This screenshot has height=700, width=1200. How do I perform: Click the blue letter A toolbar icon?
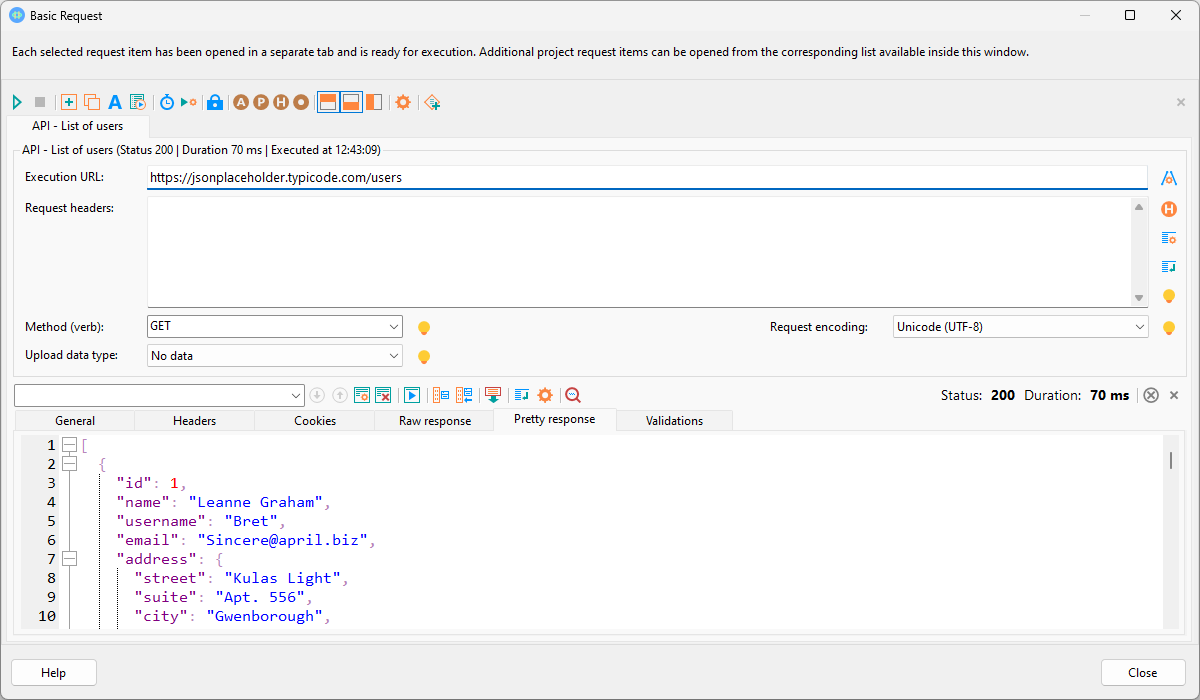click(115, 102)
